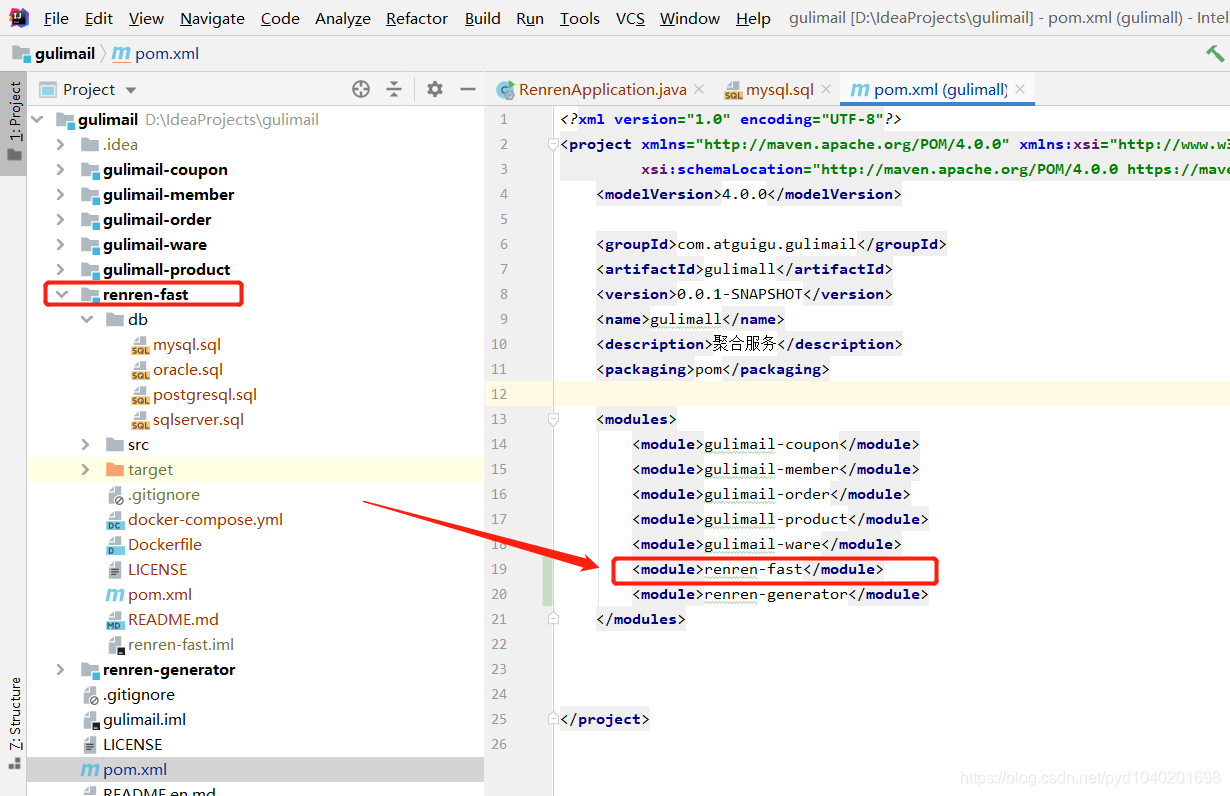Click the IntelliJ IDEA logo icon
1230x796 pixels.
pos(18,18)
